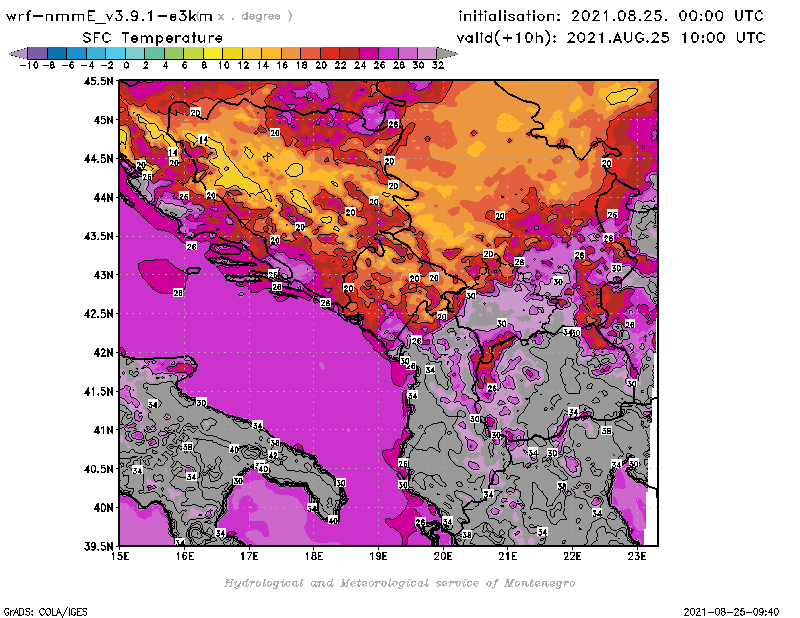
Task: Pick the legend swatch between 28 and 30
Action: [408, 53]
